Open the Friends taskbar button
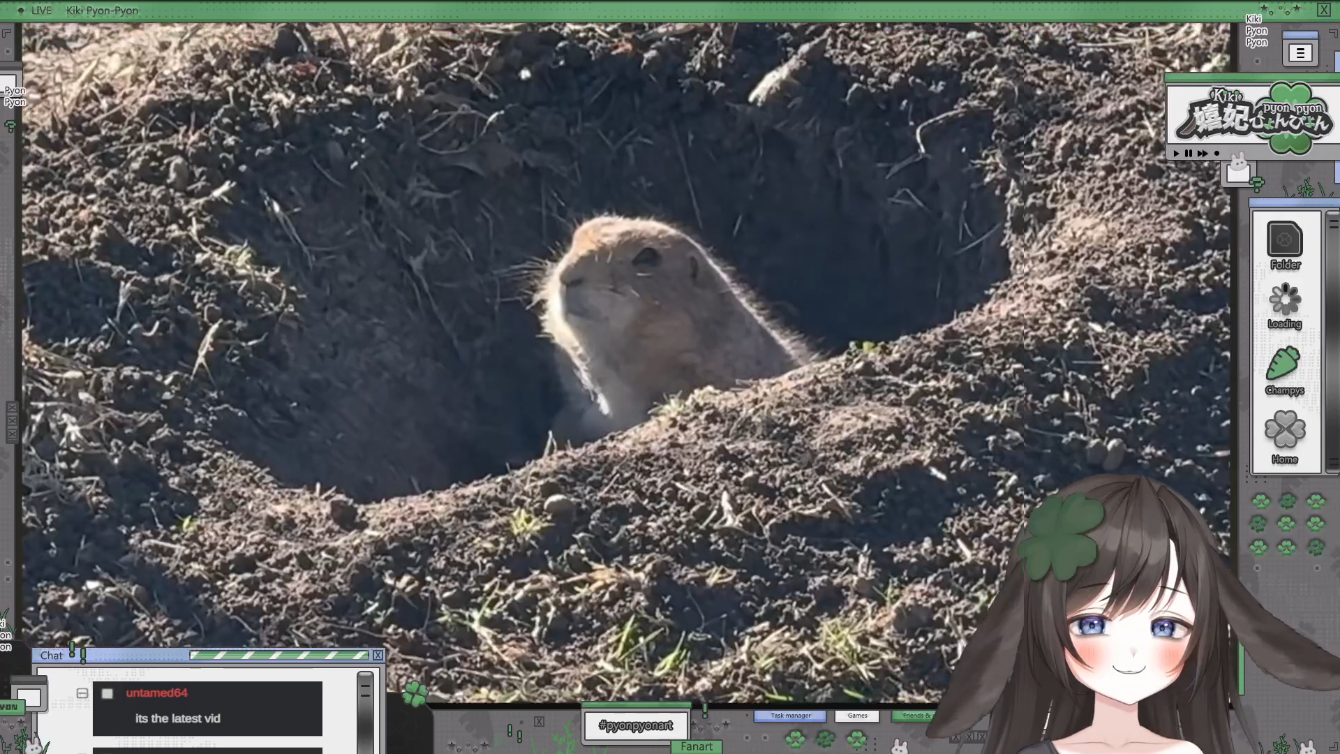1340x754 pixels. point(915,716)
